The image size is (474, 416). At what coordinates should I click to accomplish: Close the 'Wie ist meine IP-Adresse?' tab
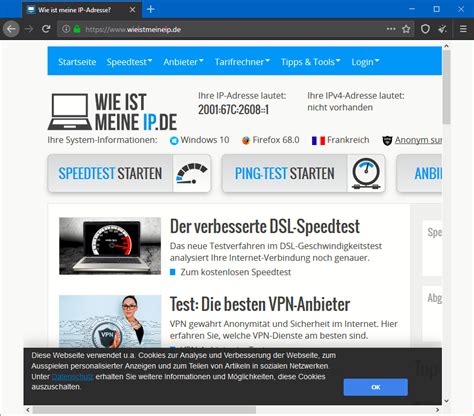point(132,10)
